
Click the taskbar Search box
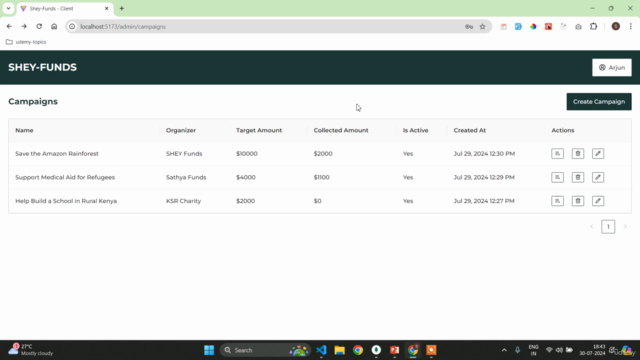point(264,350)
